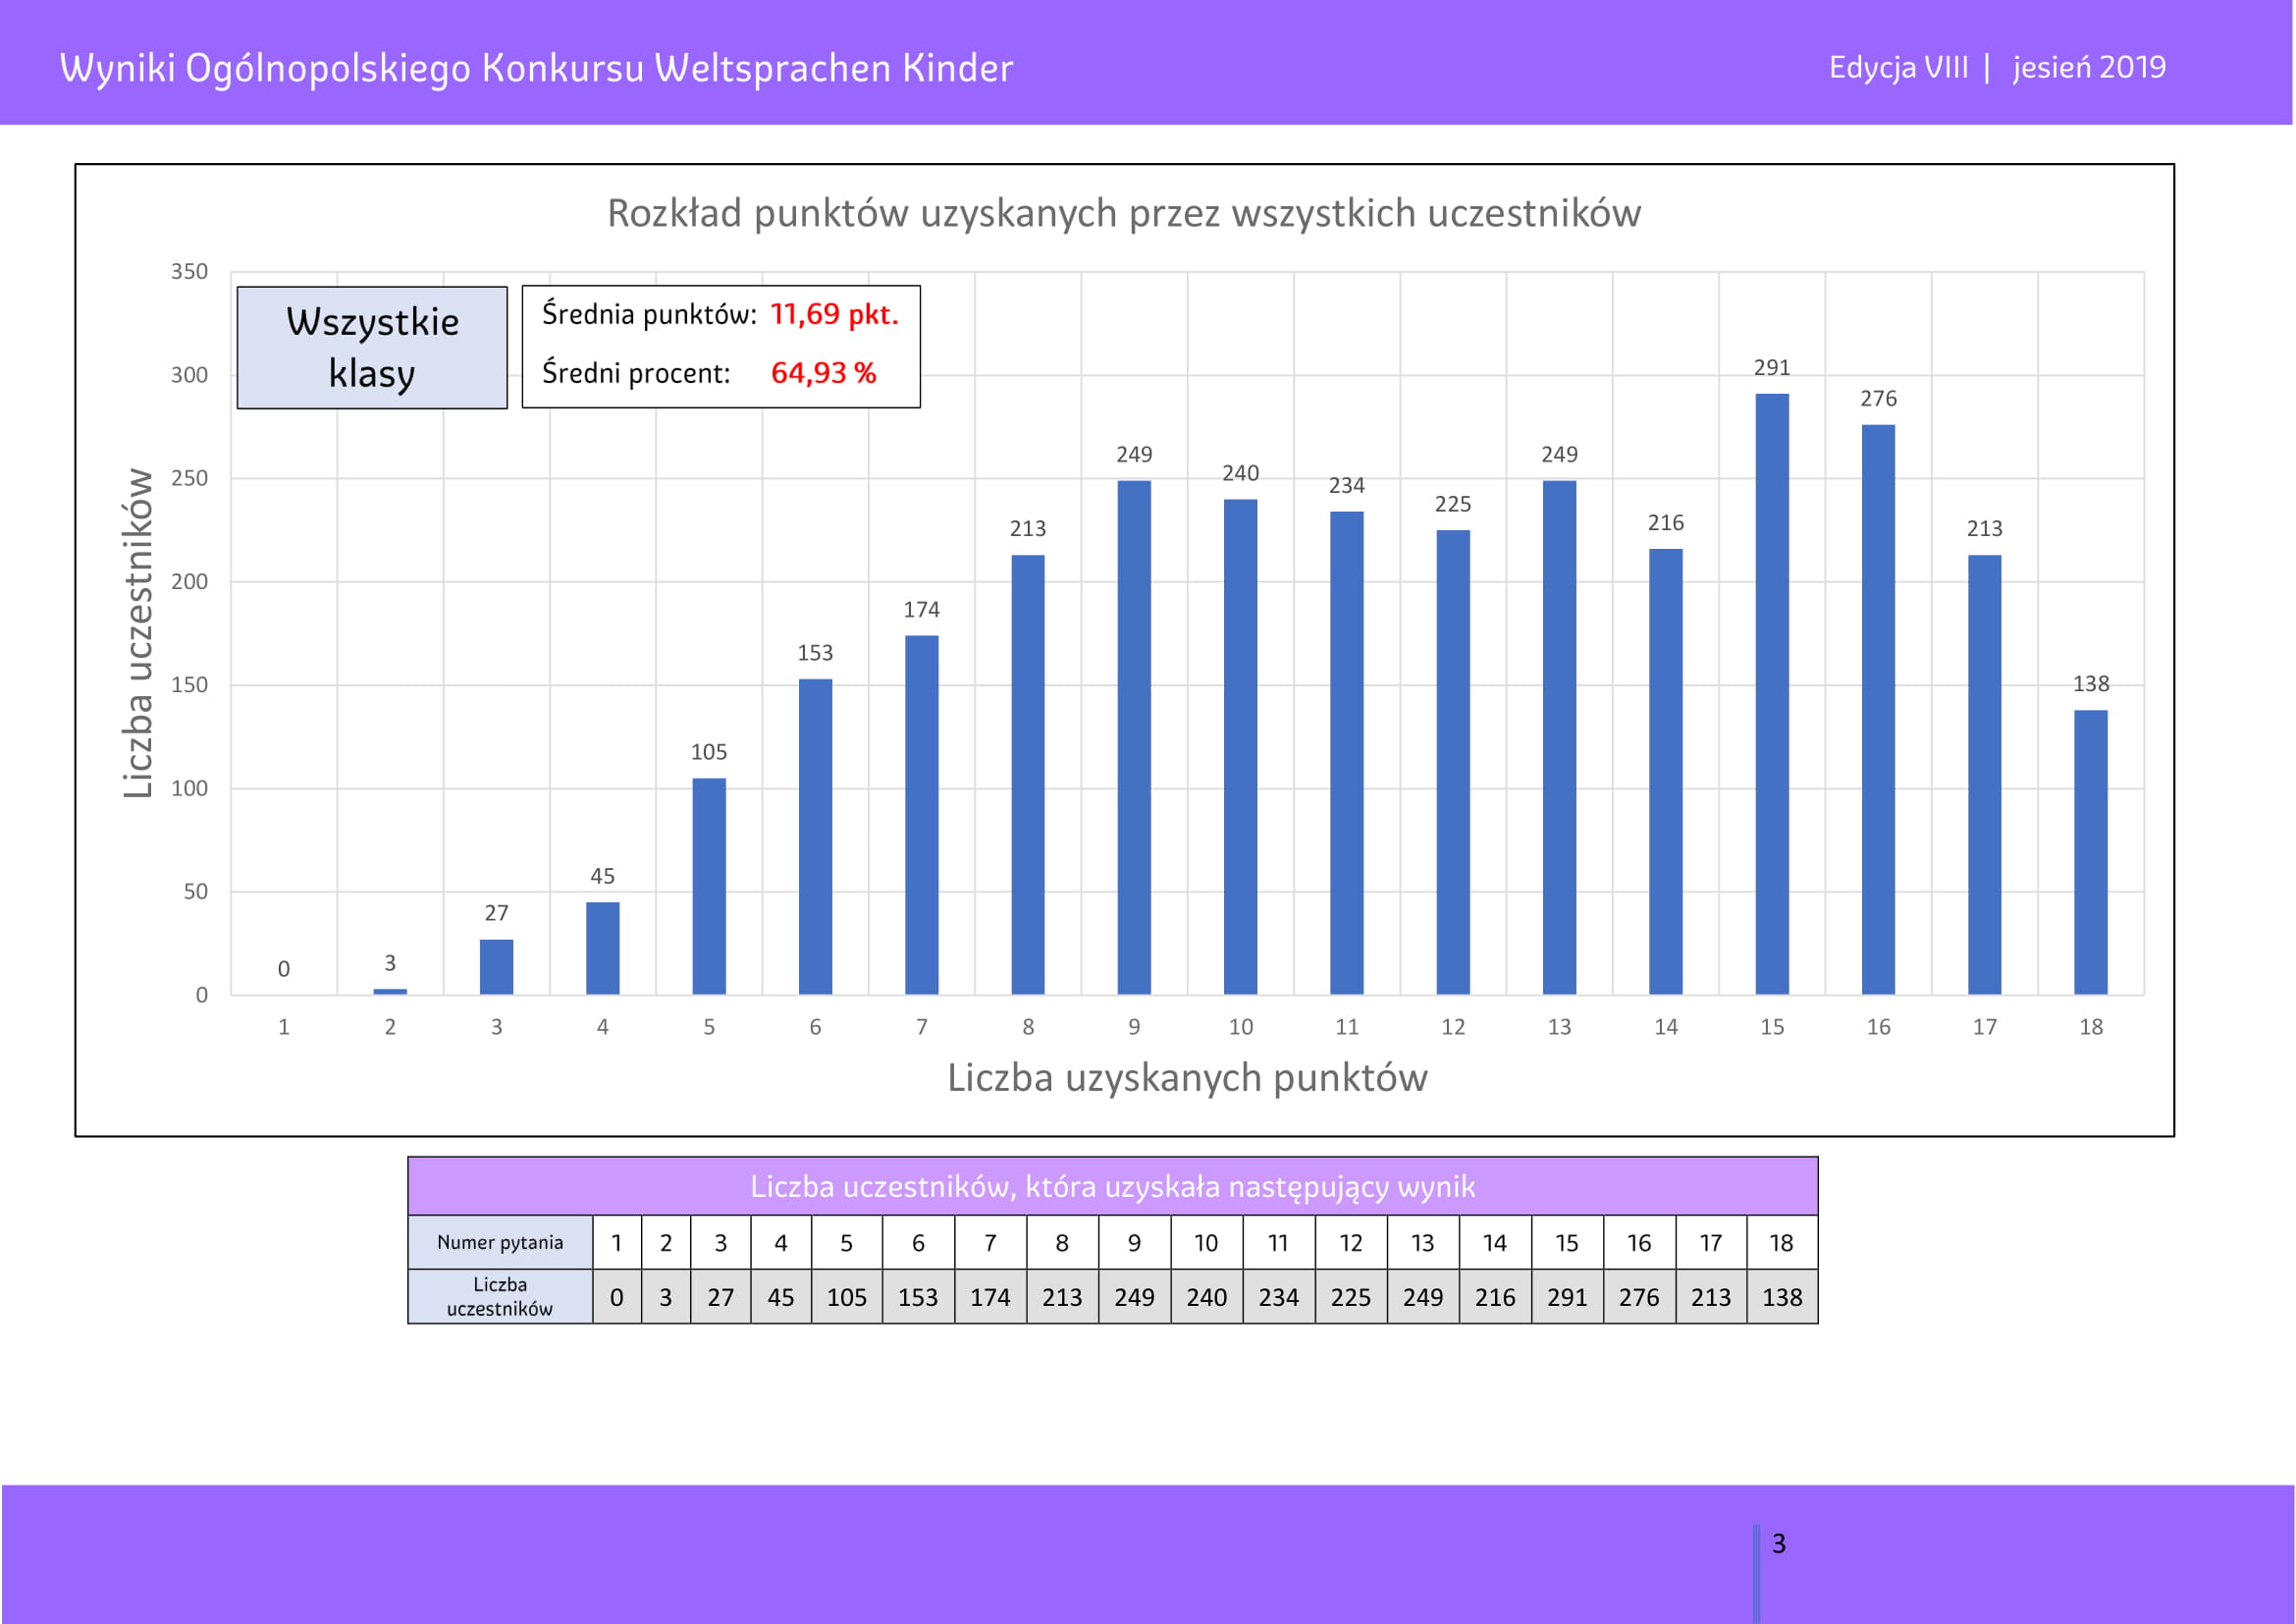Select the bar labeled 240
This screenshot has height=1624, width=2296.
click(1241, 747)
